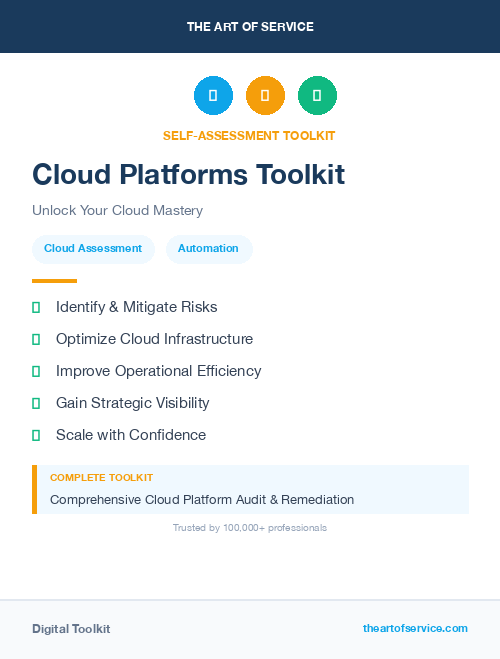Click the green circle icon
This screenshot has width=500, height=659.
tap(317, 95)
